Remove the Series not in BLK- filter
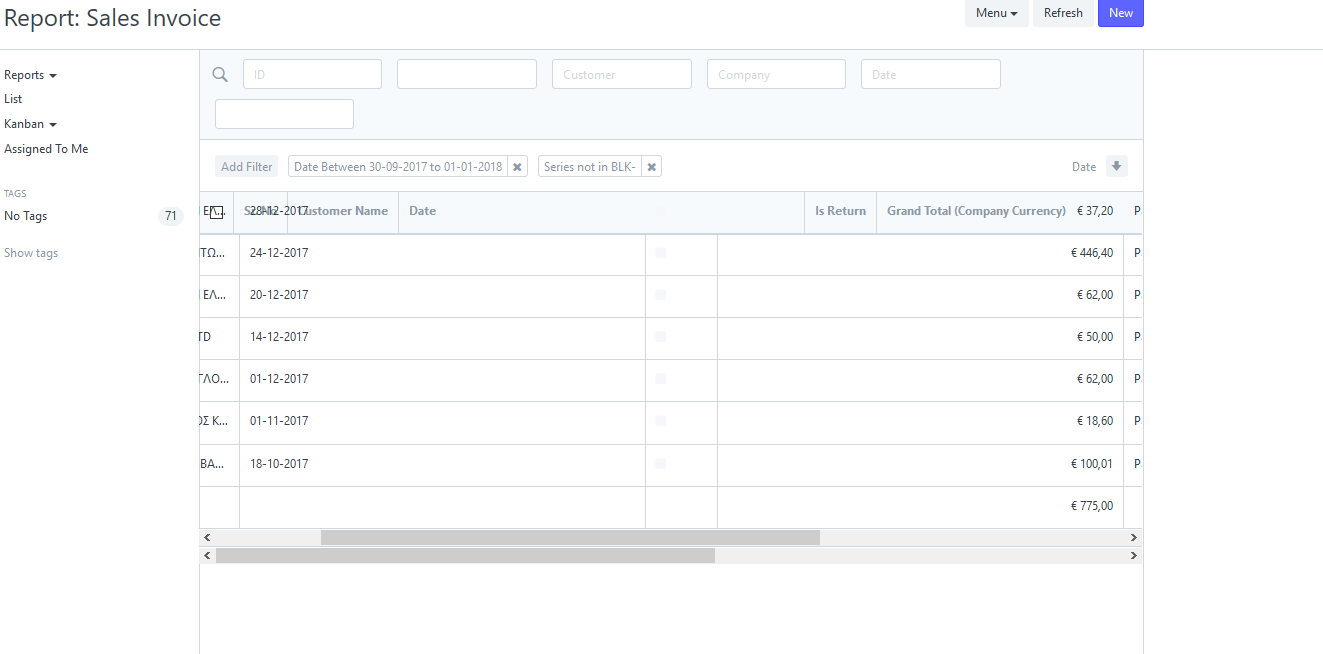The height and width of the screenshot is (654, 1323). [651, 166]
